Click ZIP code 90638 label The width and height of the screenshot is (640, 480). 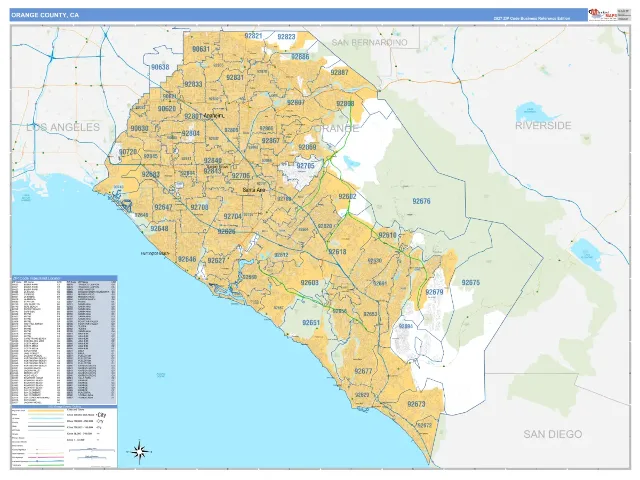160,67
